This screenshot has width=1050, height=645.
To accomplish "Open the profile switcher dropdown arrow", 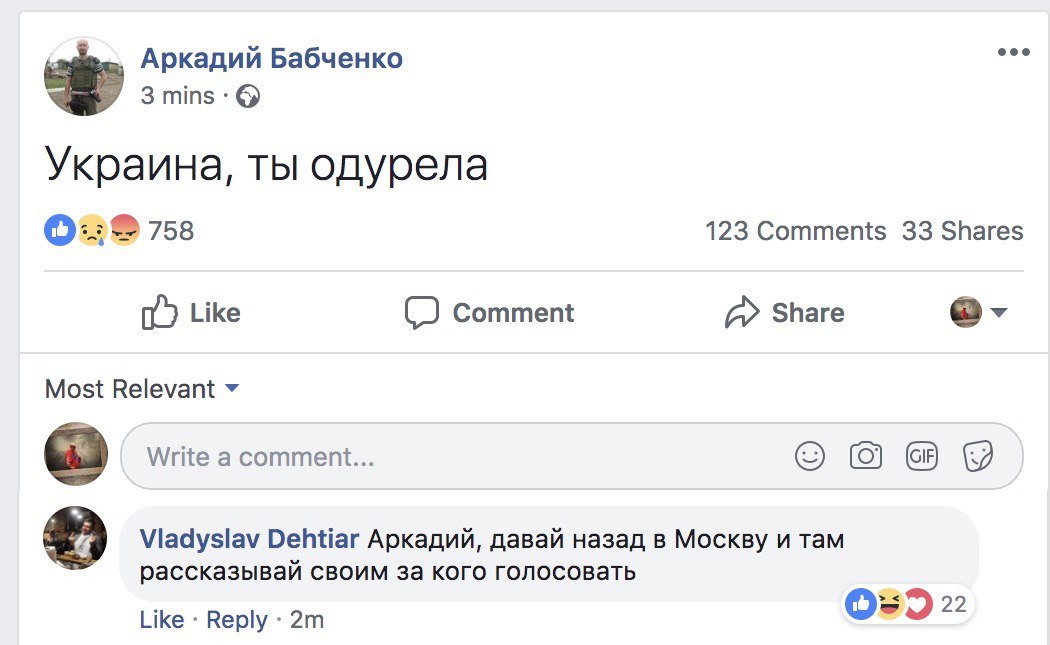I will pos(998,313).
